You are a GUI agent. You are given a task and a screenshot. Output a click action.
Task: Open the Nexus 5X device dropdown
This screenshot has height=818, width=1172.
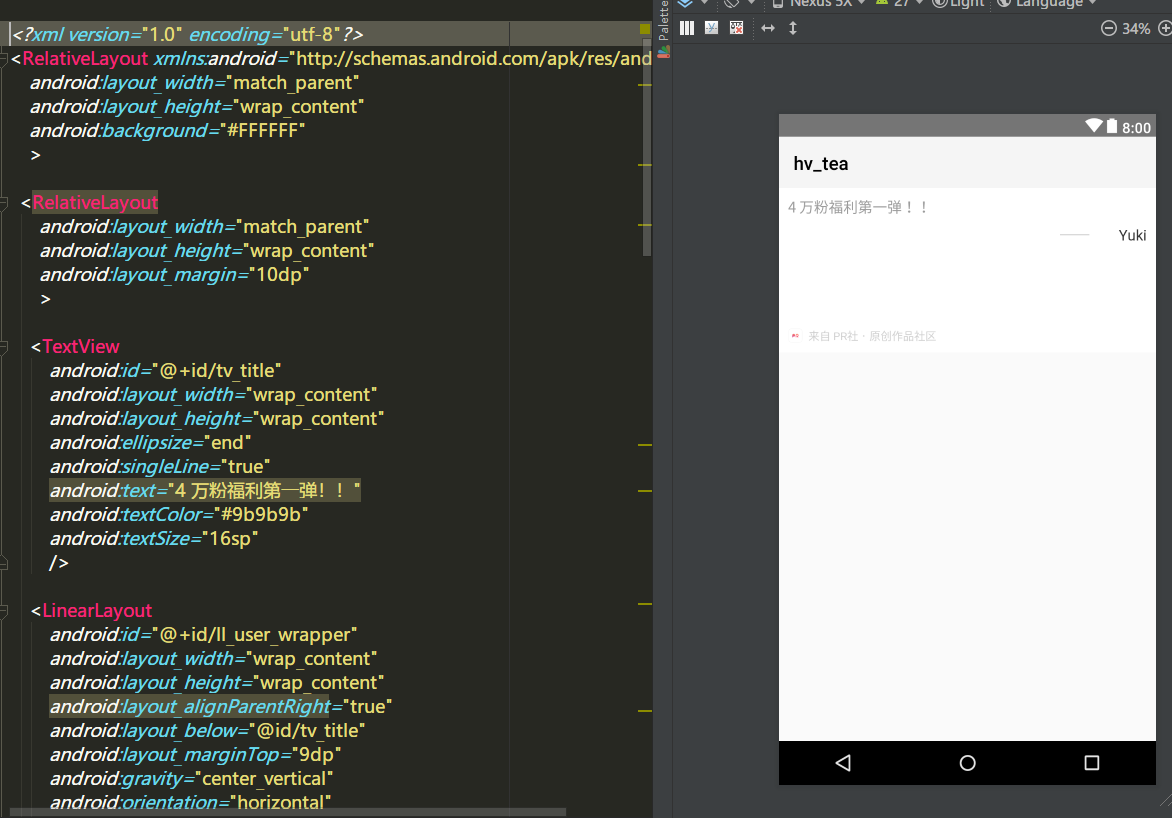click(818, 3)
